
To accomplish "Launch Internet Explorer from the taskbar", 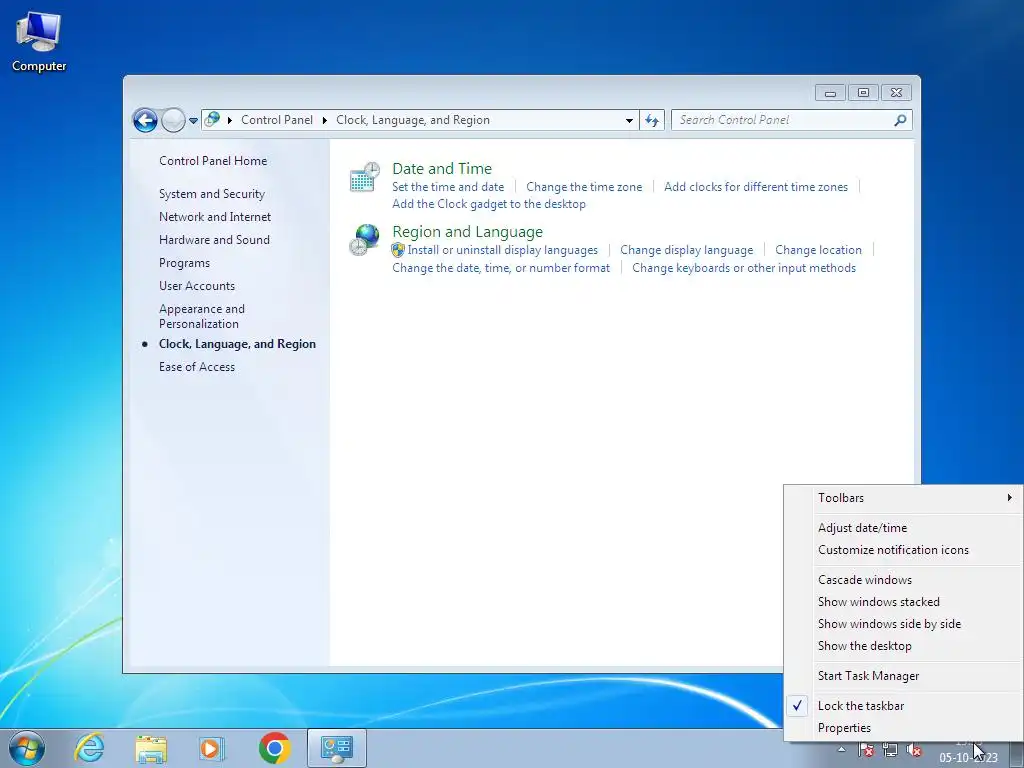I will (x=89, y=748).
